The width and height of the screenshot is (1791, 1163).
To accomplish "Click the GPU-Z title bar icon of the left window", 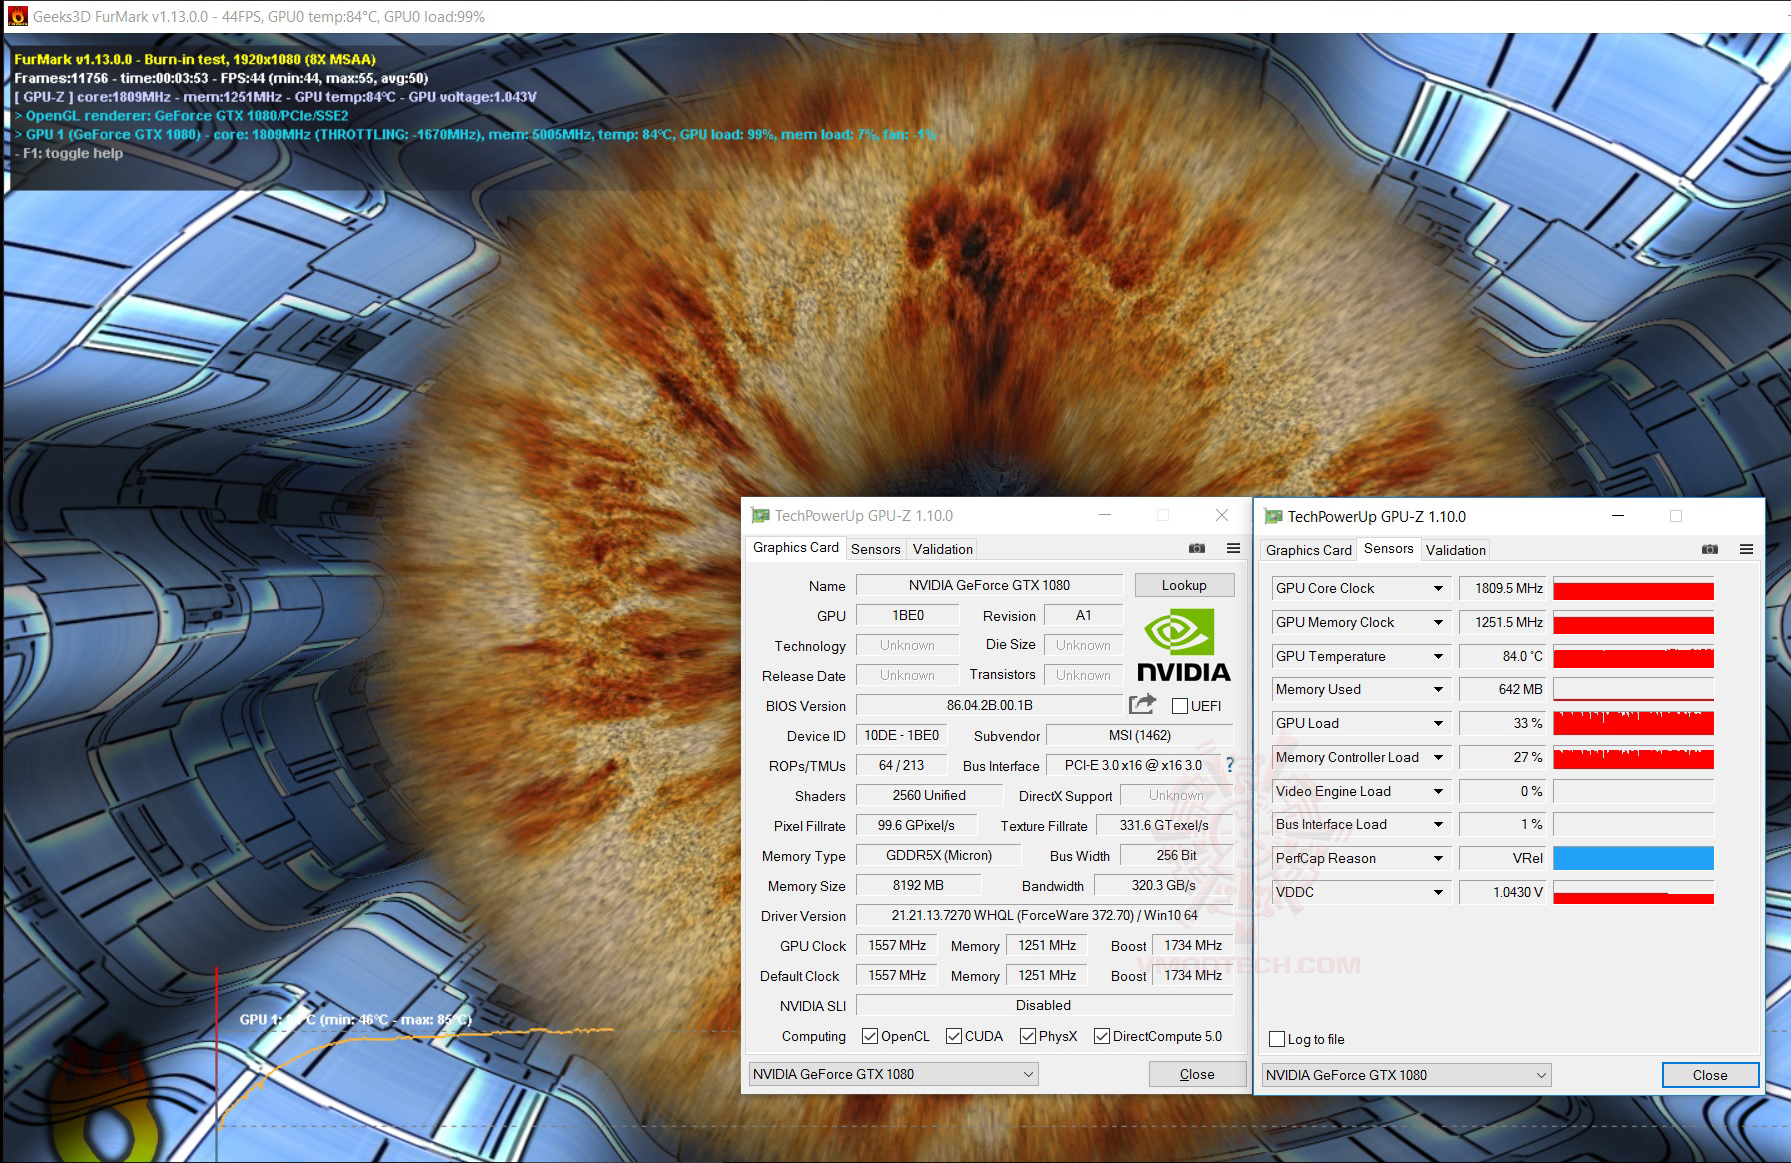I will click(x=760, y=515).
